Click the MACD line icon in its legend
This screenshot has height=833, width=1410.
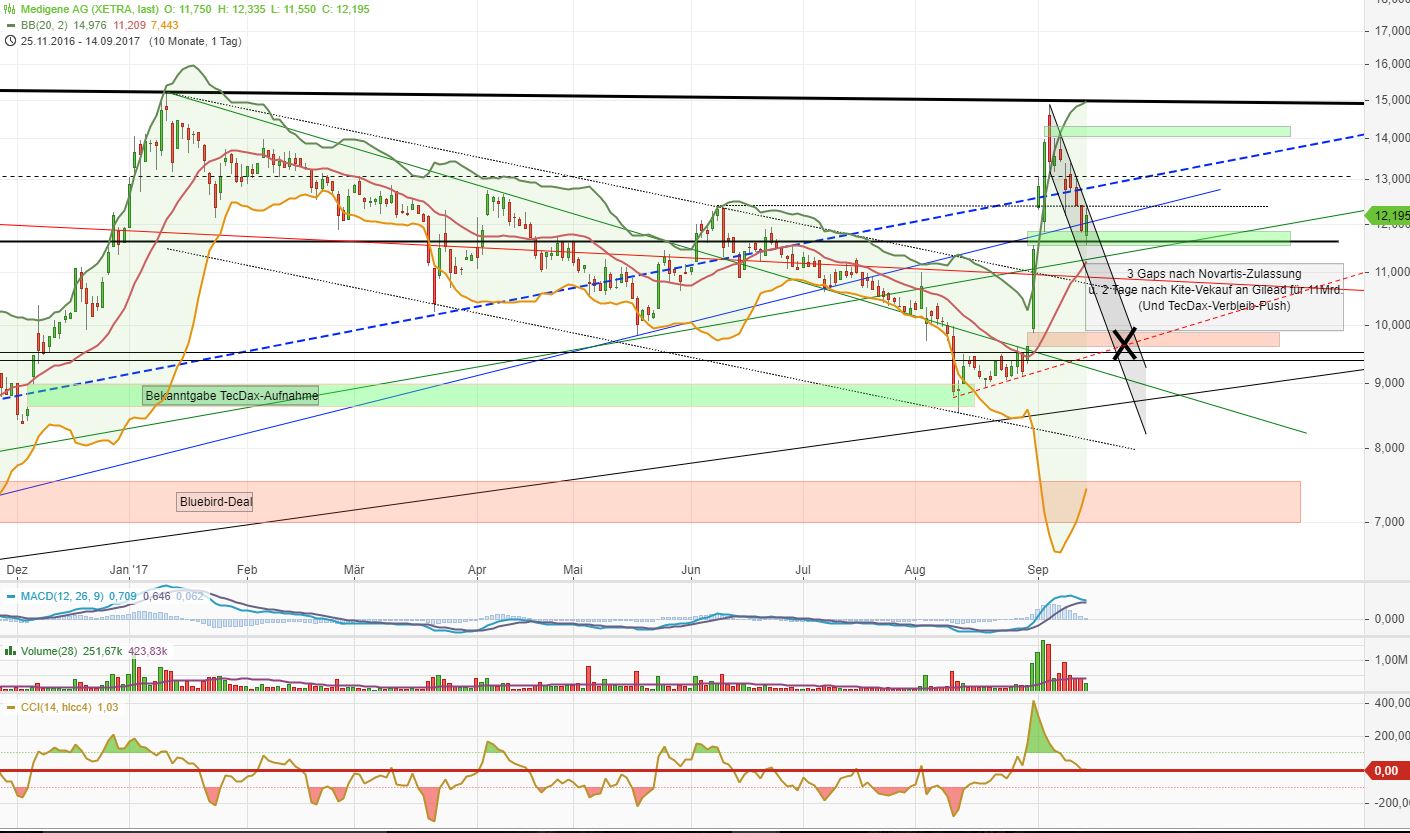[x=9, y=595]
